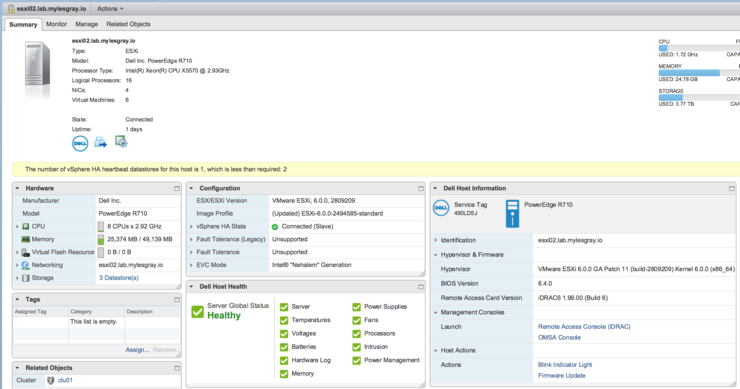The image size is (740, 389).
Task: Click the Processors health checkmark
Action: [356, 333]
